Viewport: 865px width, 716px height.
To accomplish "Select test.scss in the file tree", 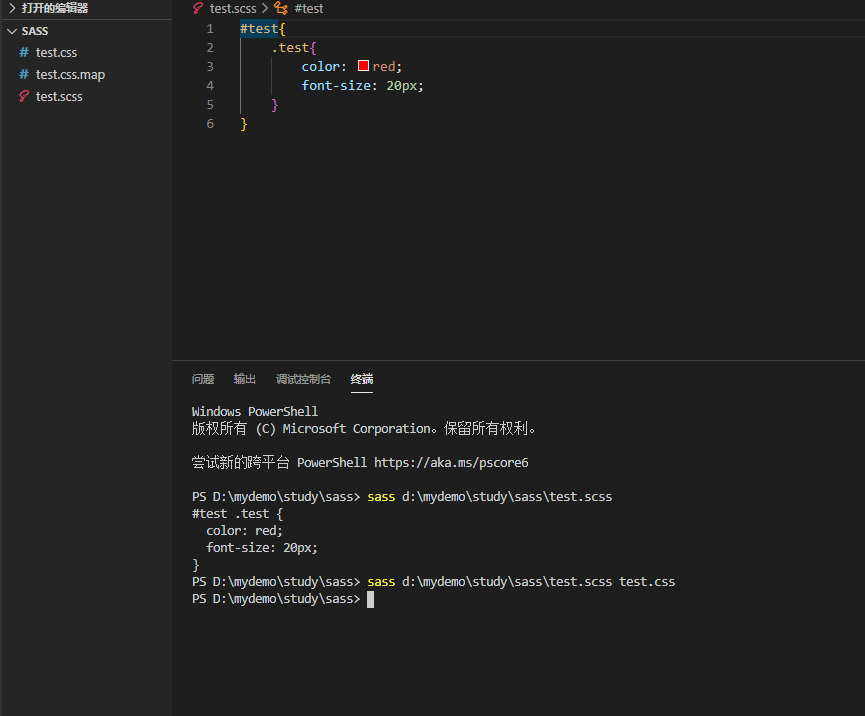I will tap(59, 97).
